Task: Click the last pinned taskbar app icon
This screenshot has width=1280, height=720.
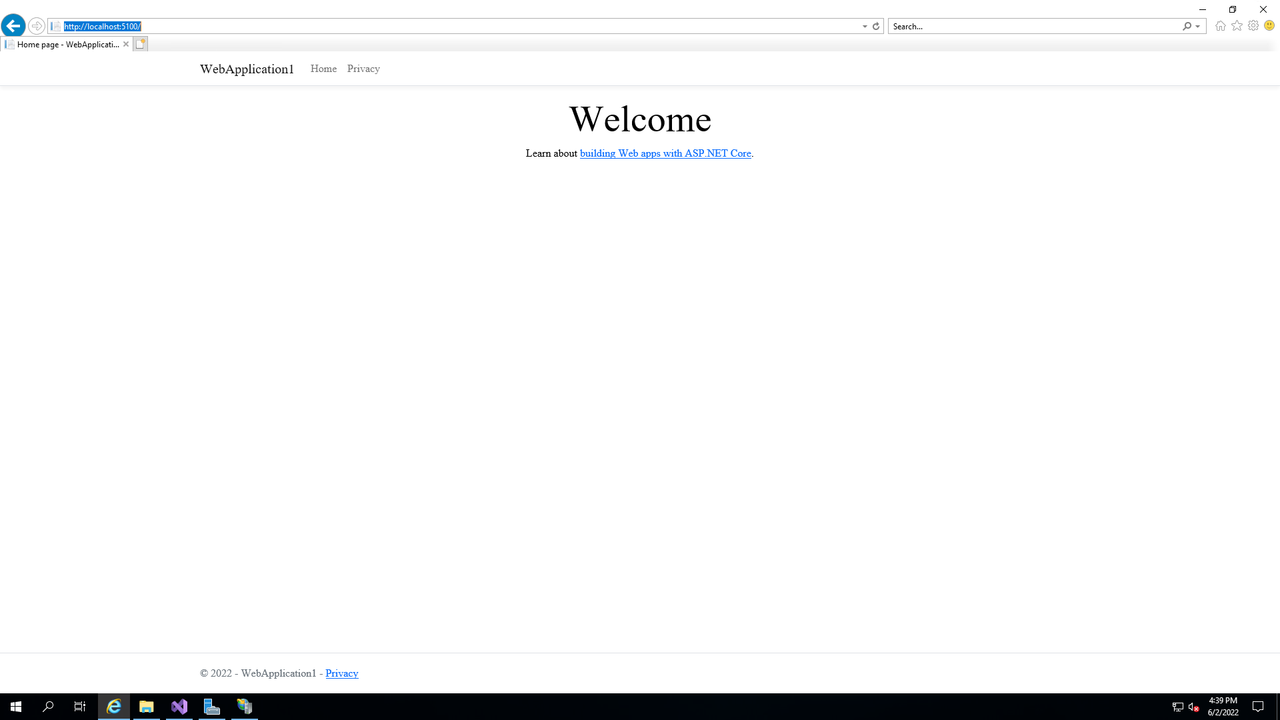Action: [x=244, y=707]
